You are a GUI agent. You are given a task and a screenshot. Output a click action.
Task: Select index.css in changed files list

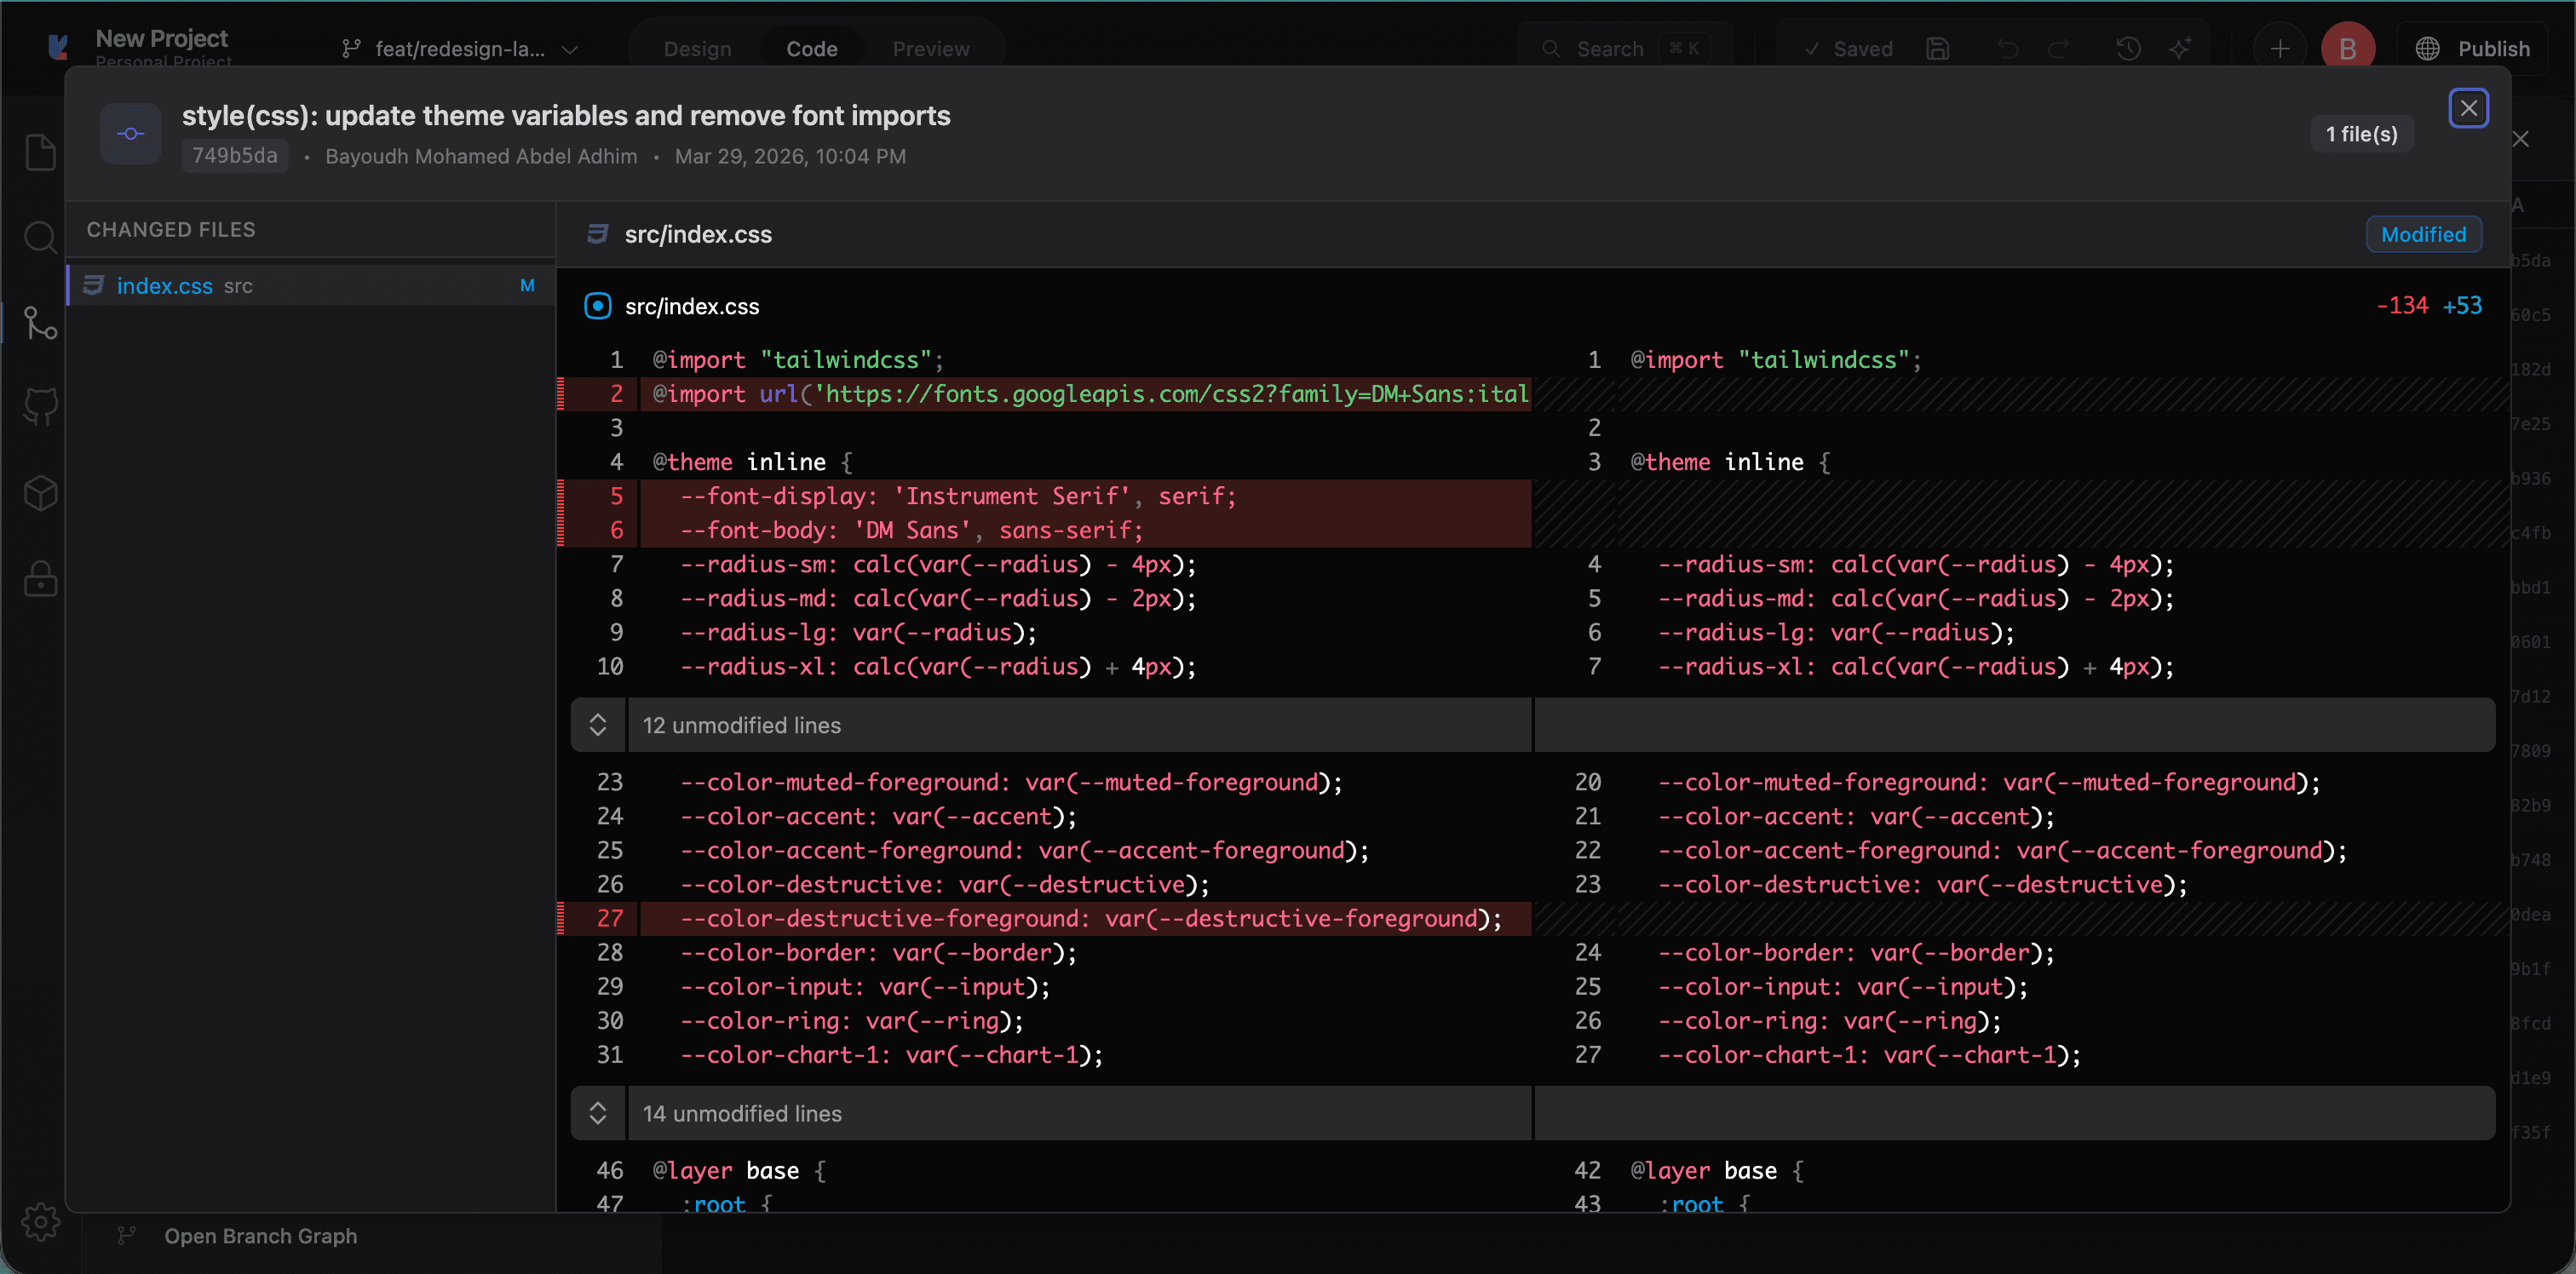(311, 285)
